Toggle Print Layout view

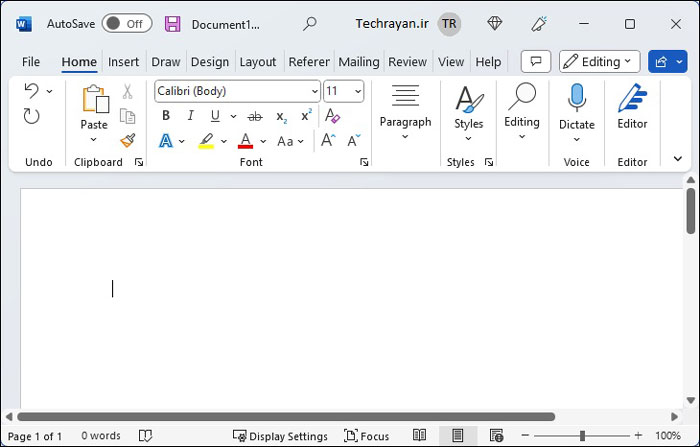pos(458,435)
